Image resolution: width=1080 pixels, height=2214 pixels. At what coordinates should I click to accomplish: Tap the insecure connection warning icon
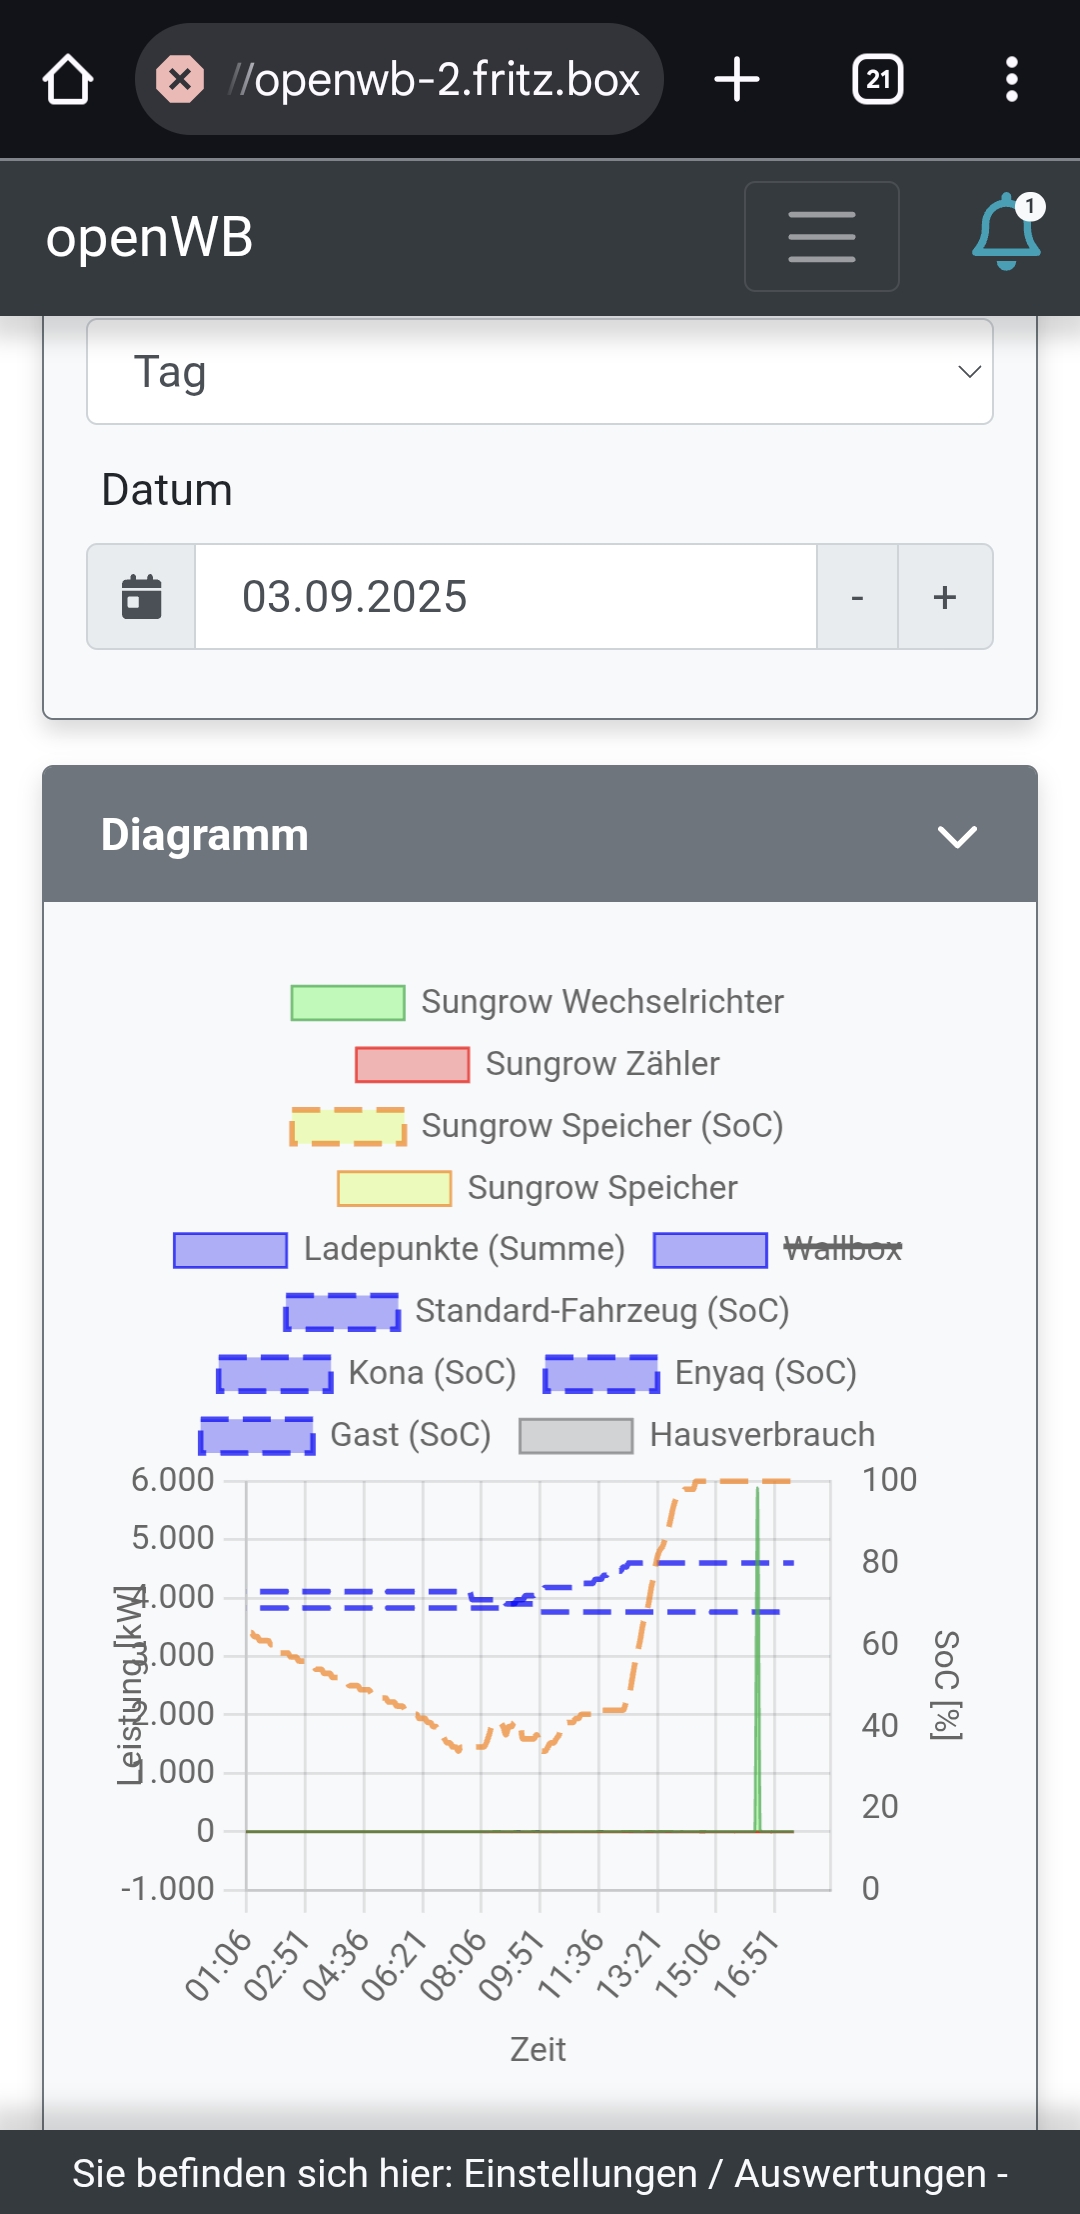point(180,79)
